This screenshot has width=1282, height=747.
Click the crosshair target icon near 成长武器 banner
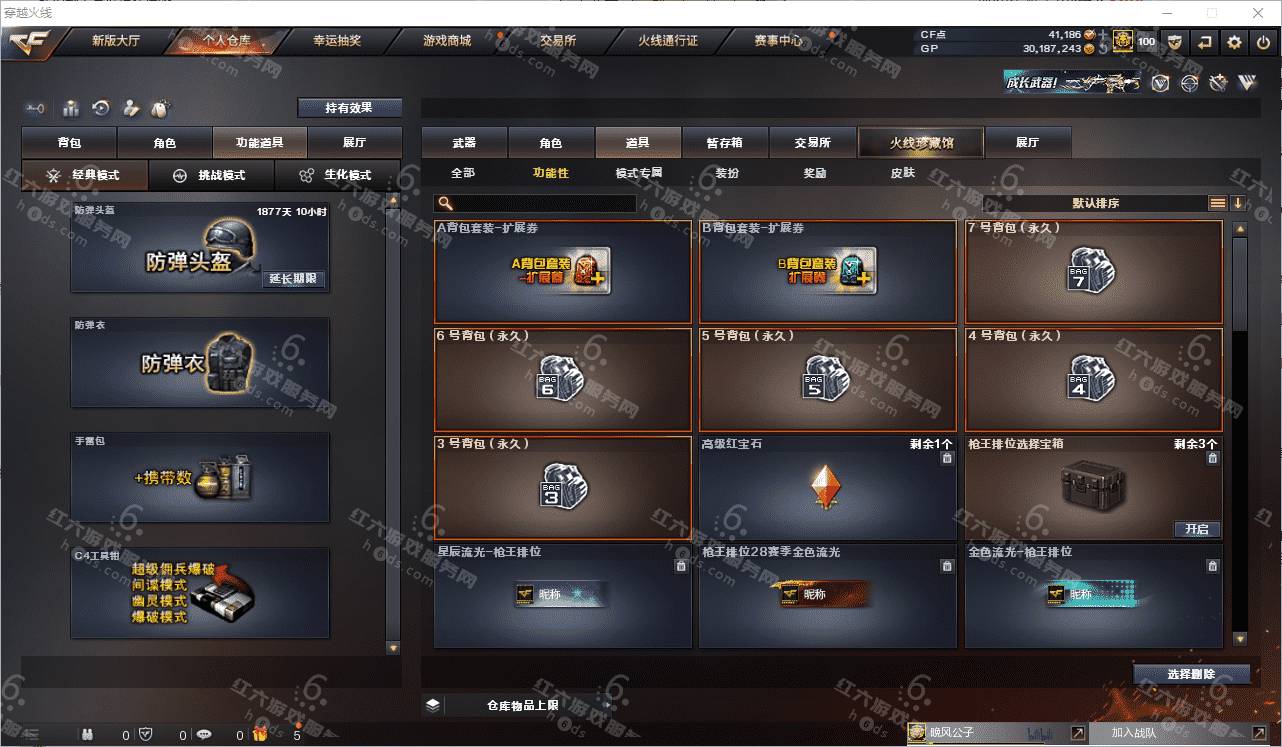point(1189,83)
